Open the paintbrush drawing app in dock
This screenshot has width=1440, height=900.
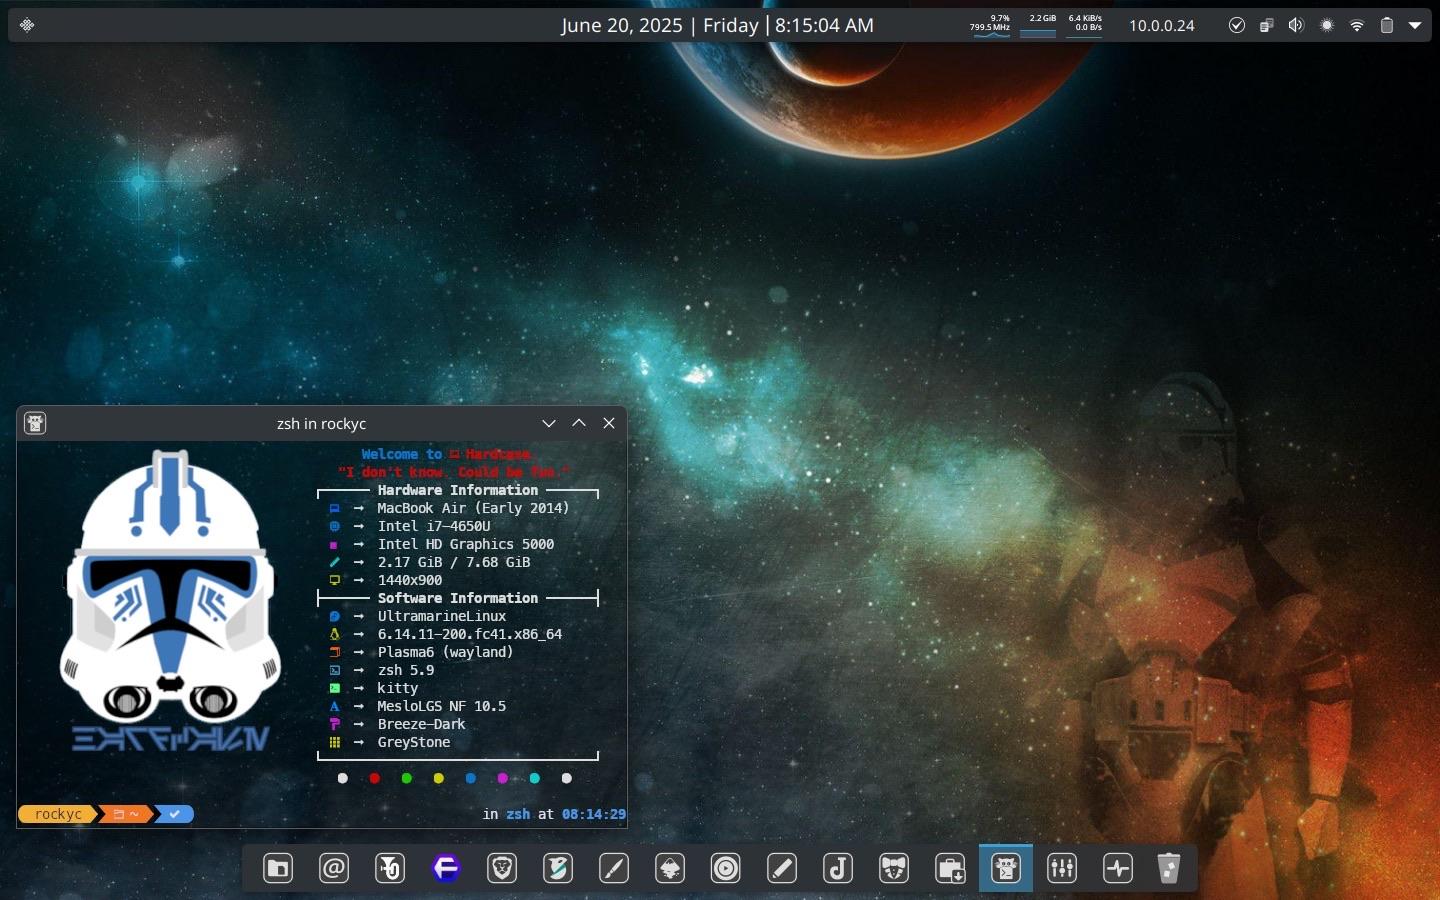point(614,868)
